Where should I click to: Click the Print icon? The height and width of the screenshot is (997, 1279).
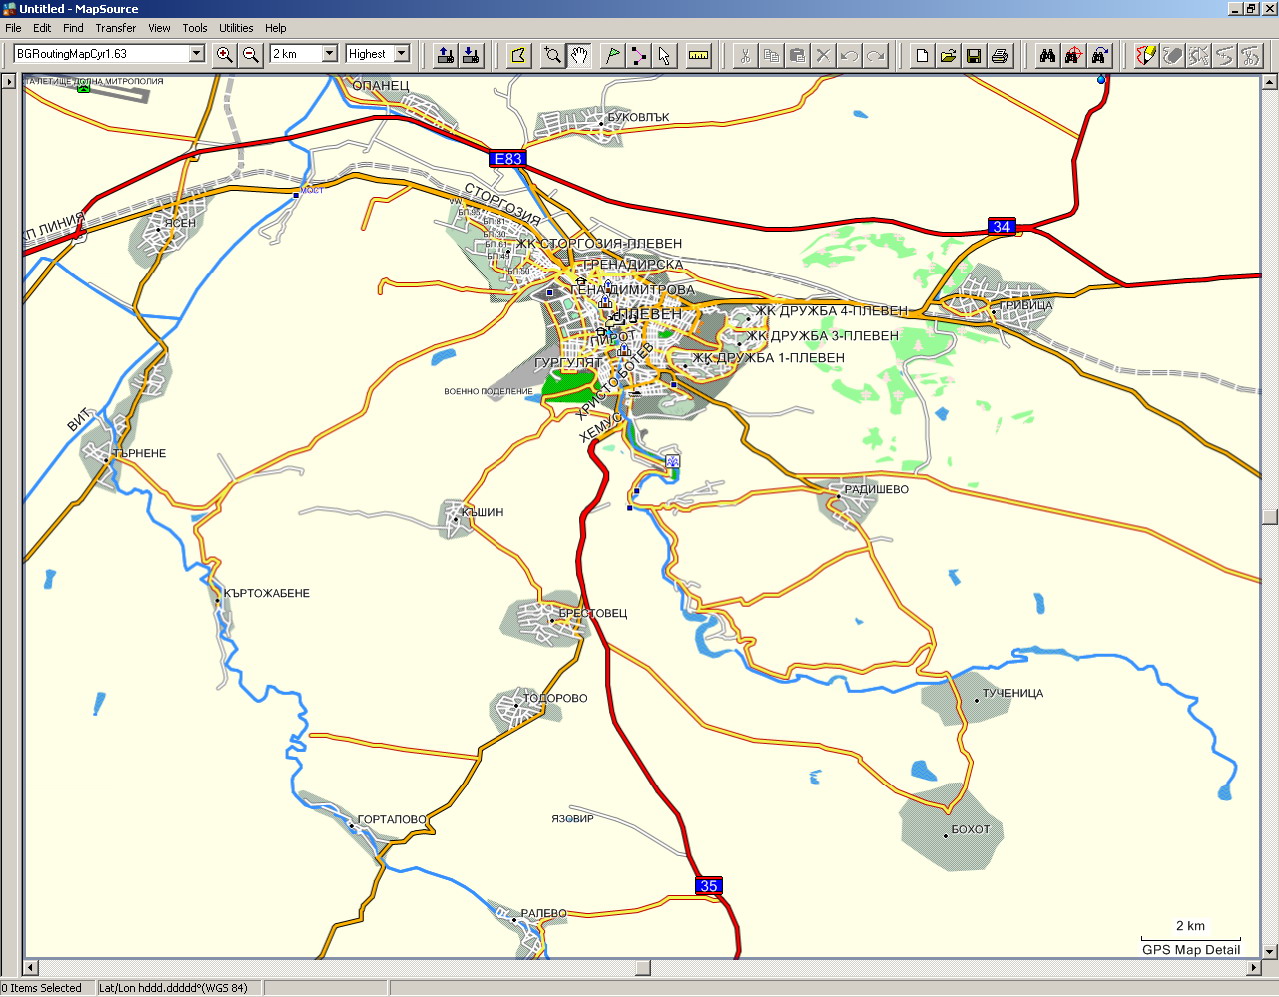(1000, 55)
